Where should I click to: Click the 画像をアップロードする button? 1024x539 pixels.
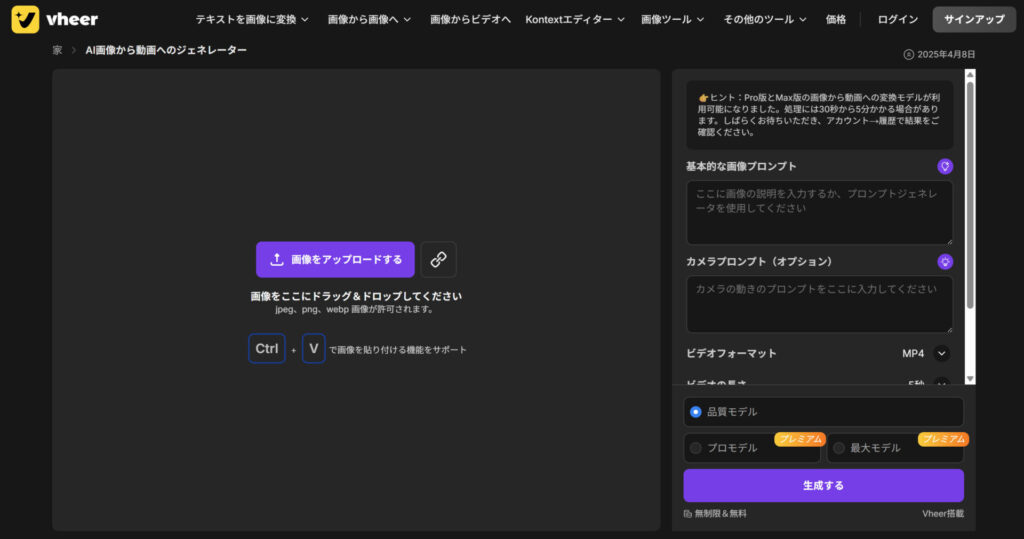335,259
